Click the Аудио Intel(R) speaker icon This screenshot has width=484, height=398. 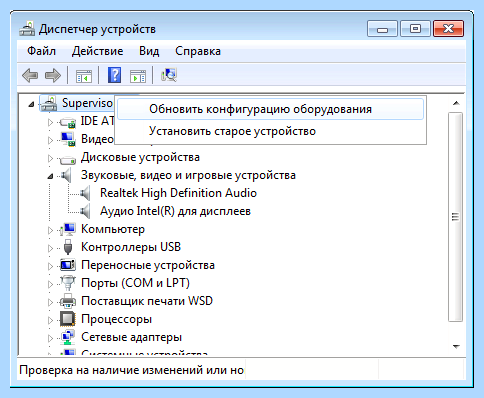coord(85,211)
